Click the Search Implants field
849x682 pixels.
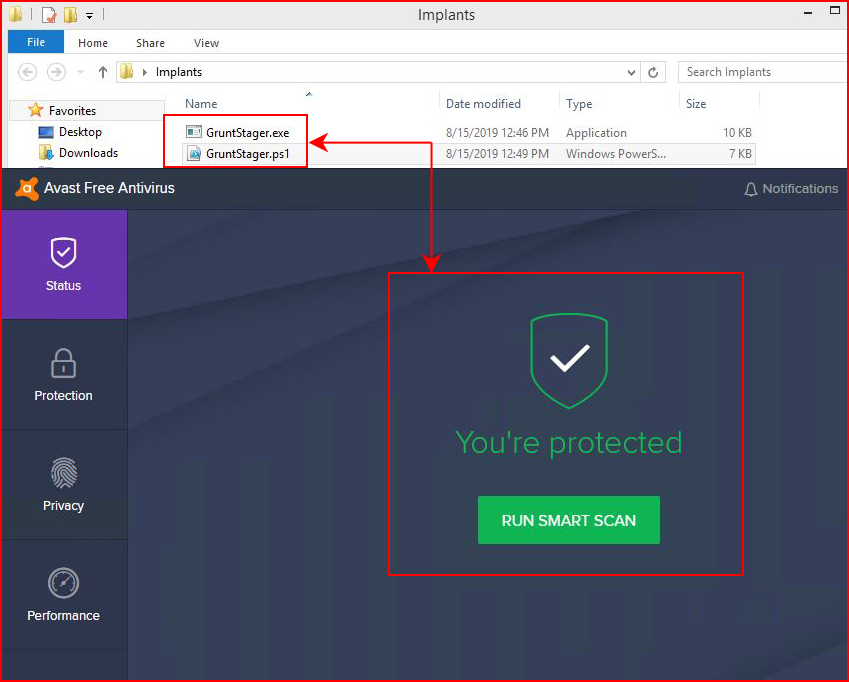(763, 72)
